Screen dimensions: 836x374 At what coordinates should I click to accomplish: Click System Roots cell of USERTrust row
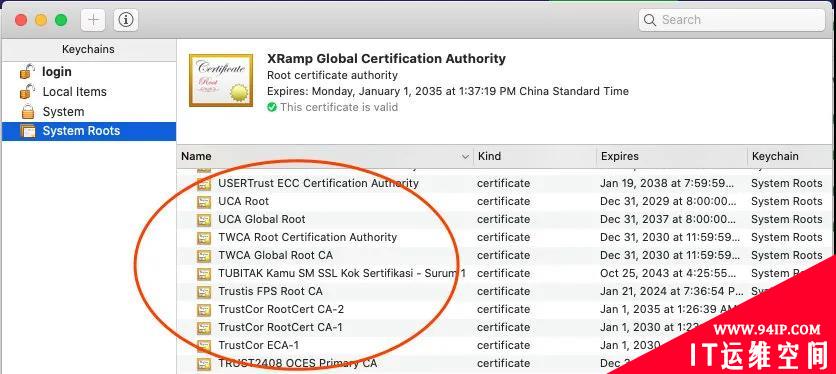[x=786, y=184]
